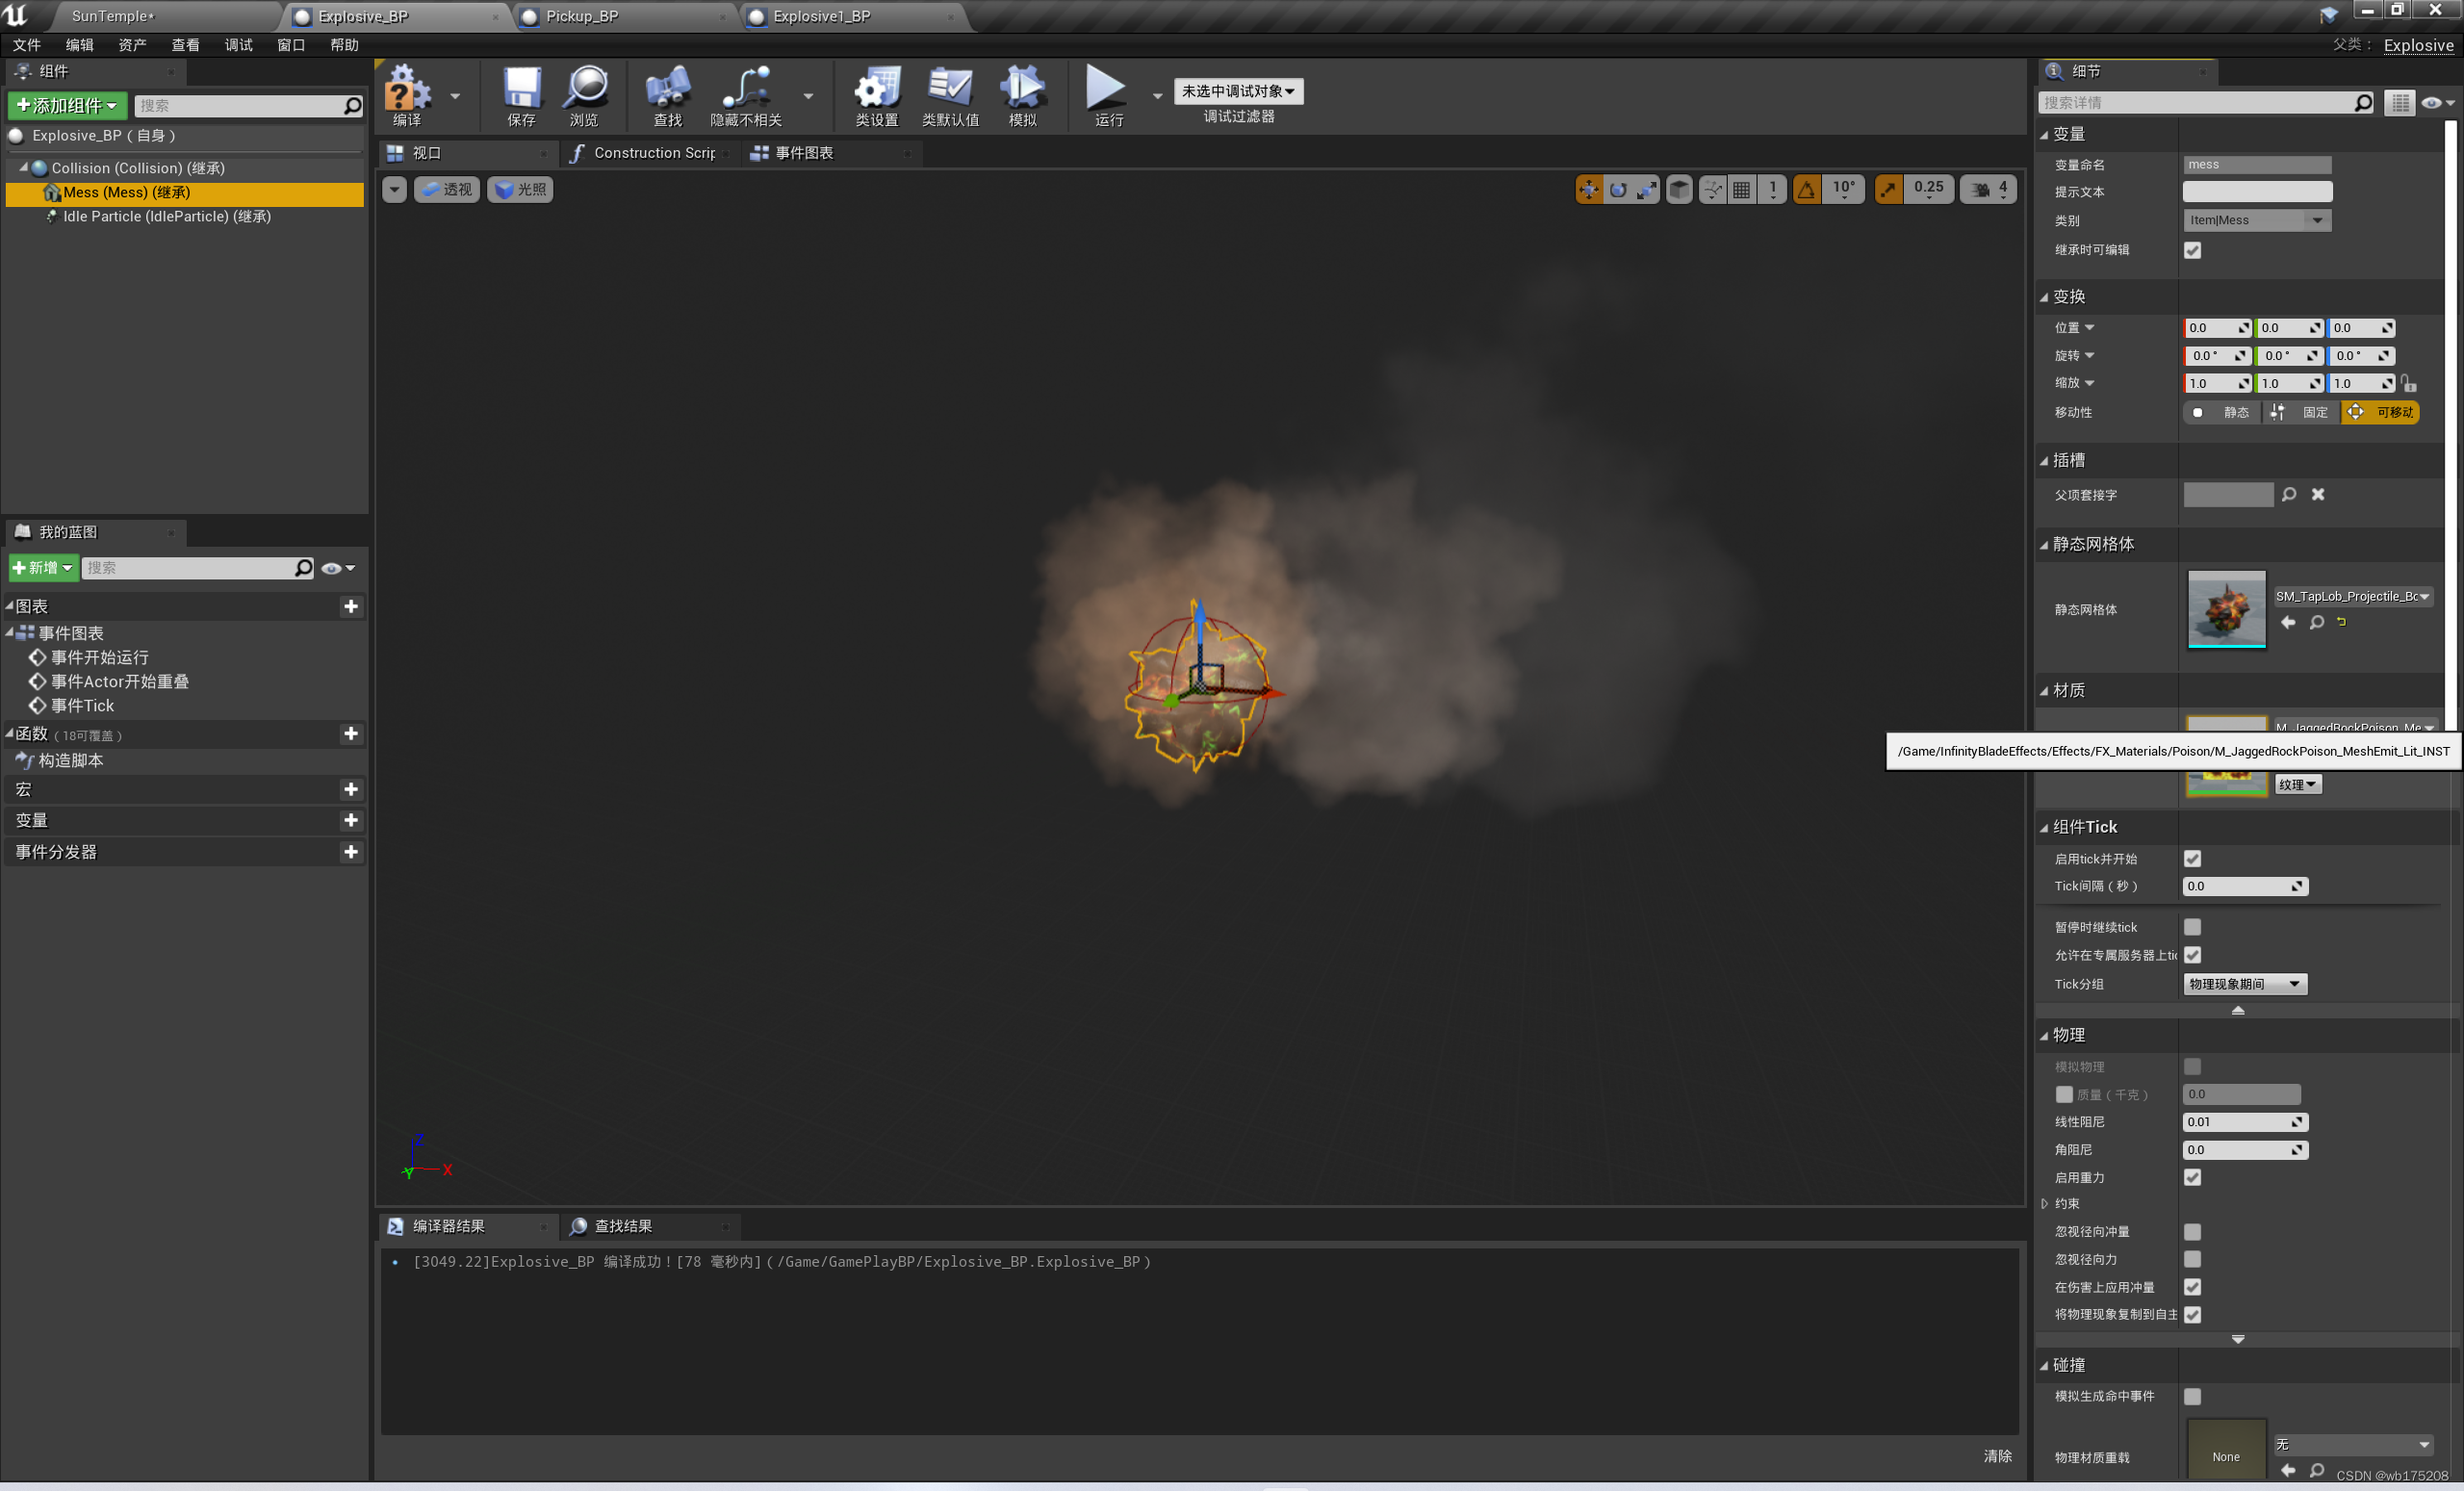Open SM_TapLob_Projectile static mesh dropdown
The height and width of the screenshot is (1491, 2464).
point(2353,596)
